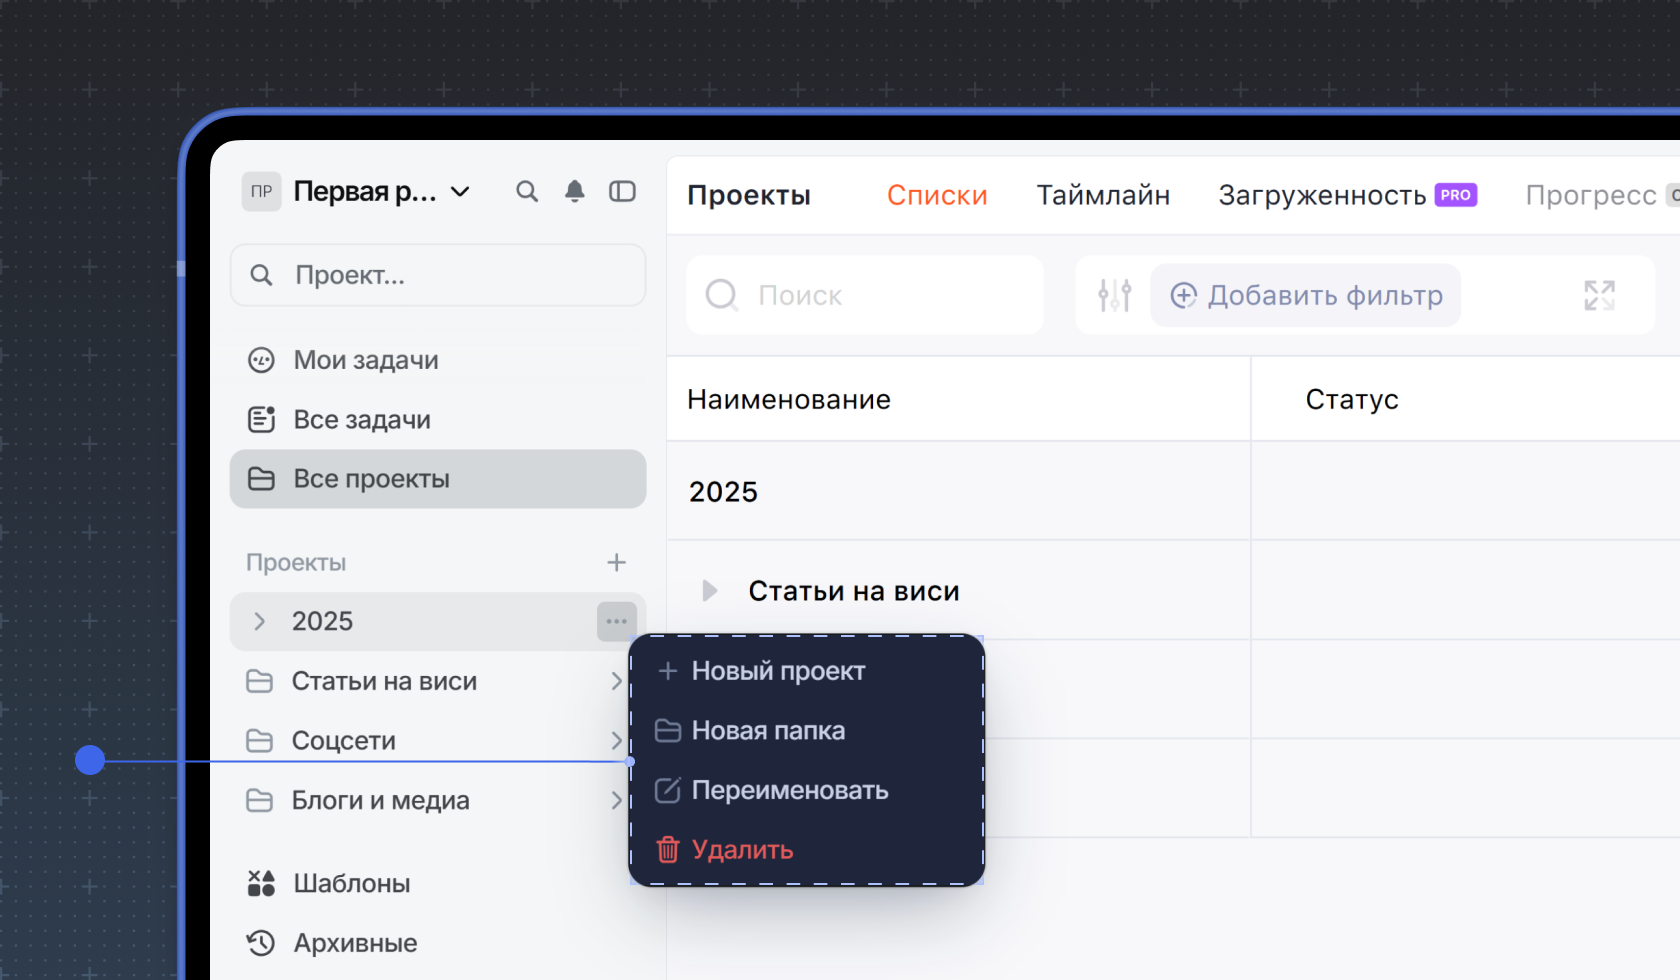1680x980 pixels.
Task: Expand the 2025 folder chevron in sidebar
Action: point(260,621)
